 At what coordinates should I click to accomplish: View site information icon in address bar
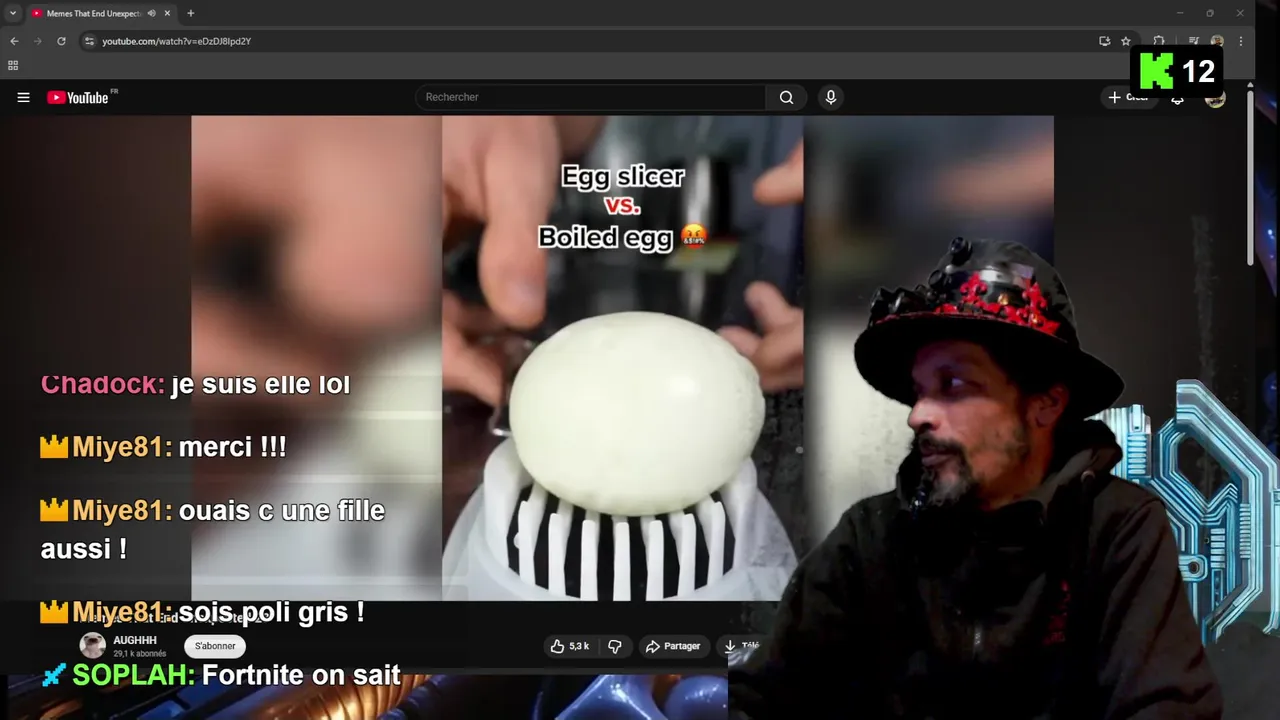click(89, 41)
